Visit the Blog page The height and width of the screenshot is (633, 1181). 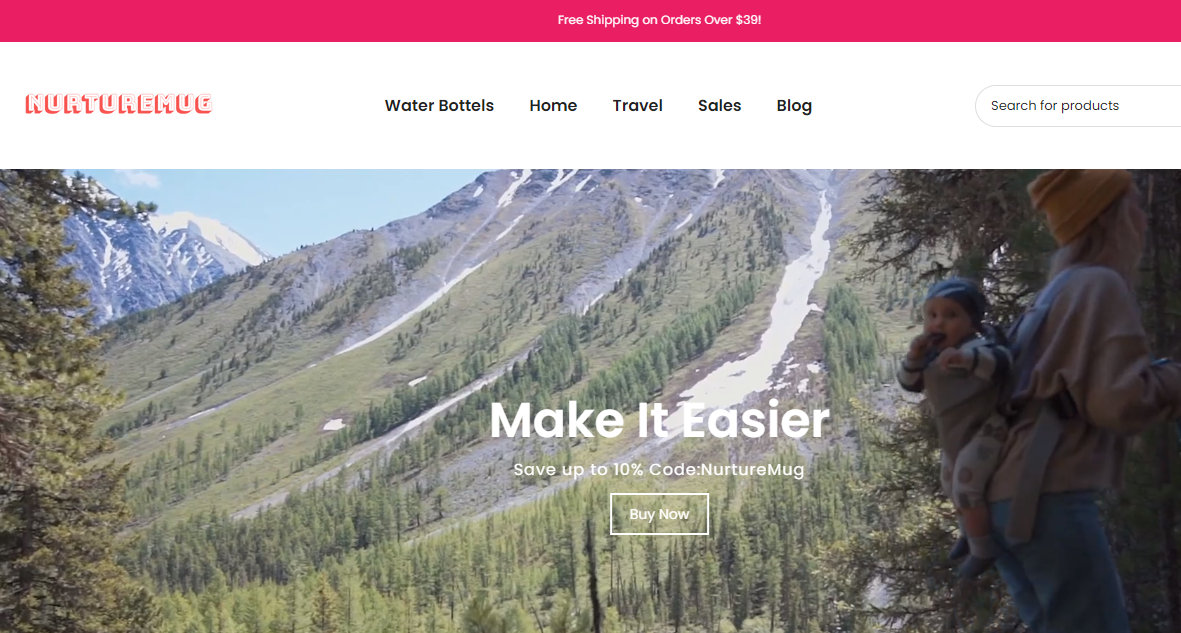794,106
